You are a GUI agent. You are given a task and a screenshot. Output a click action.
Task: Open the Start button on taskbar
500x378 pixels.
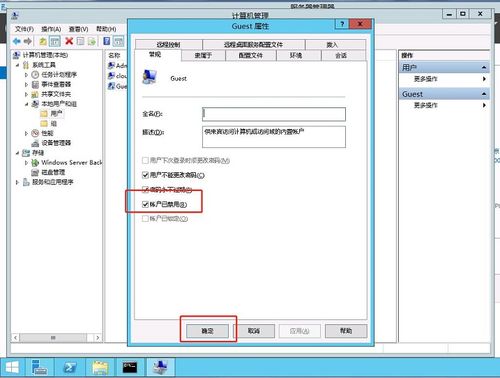tap(12, 368)
